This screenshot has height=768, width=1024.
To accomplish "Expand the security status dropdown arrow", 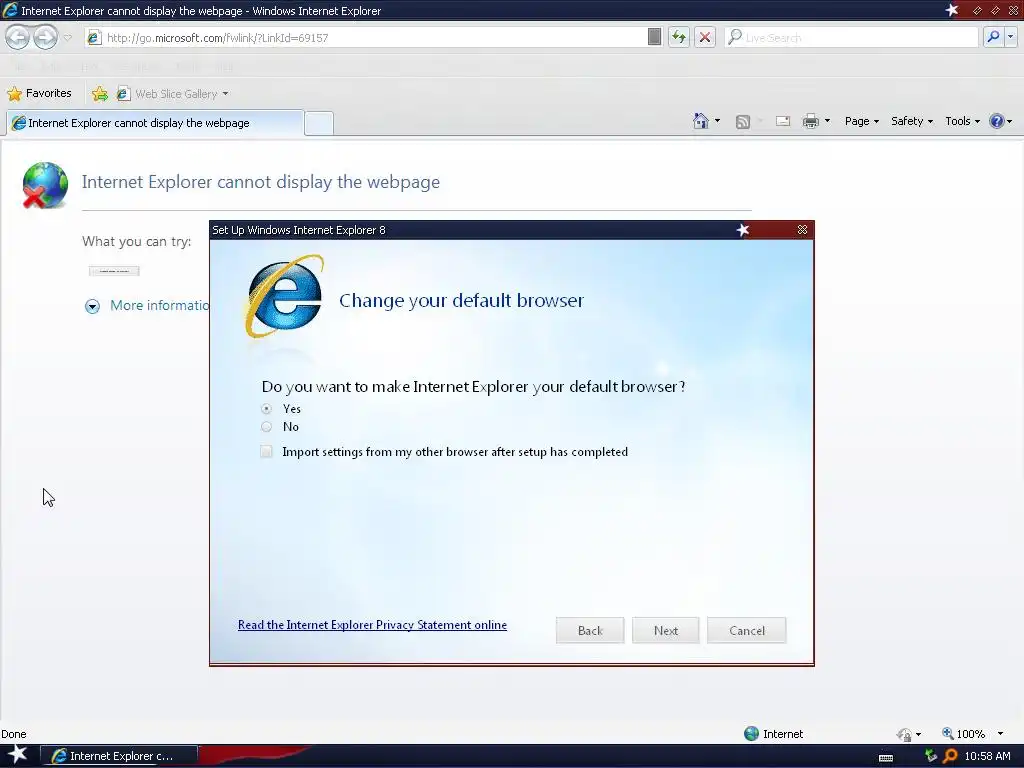I will [918, 735].
